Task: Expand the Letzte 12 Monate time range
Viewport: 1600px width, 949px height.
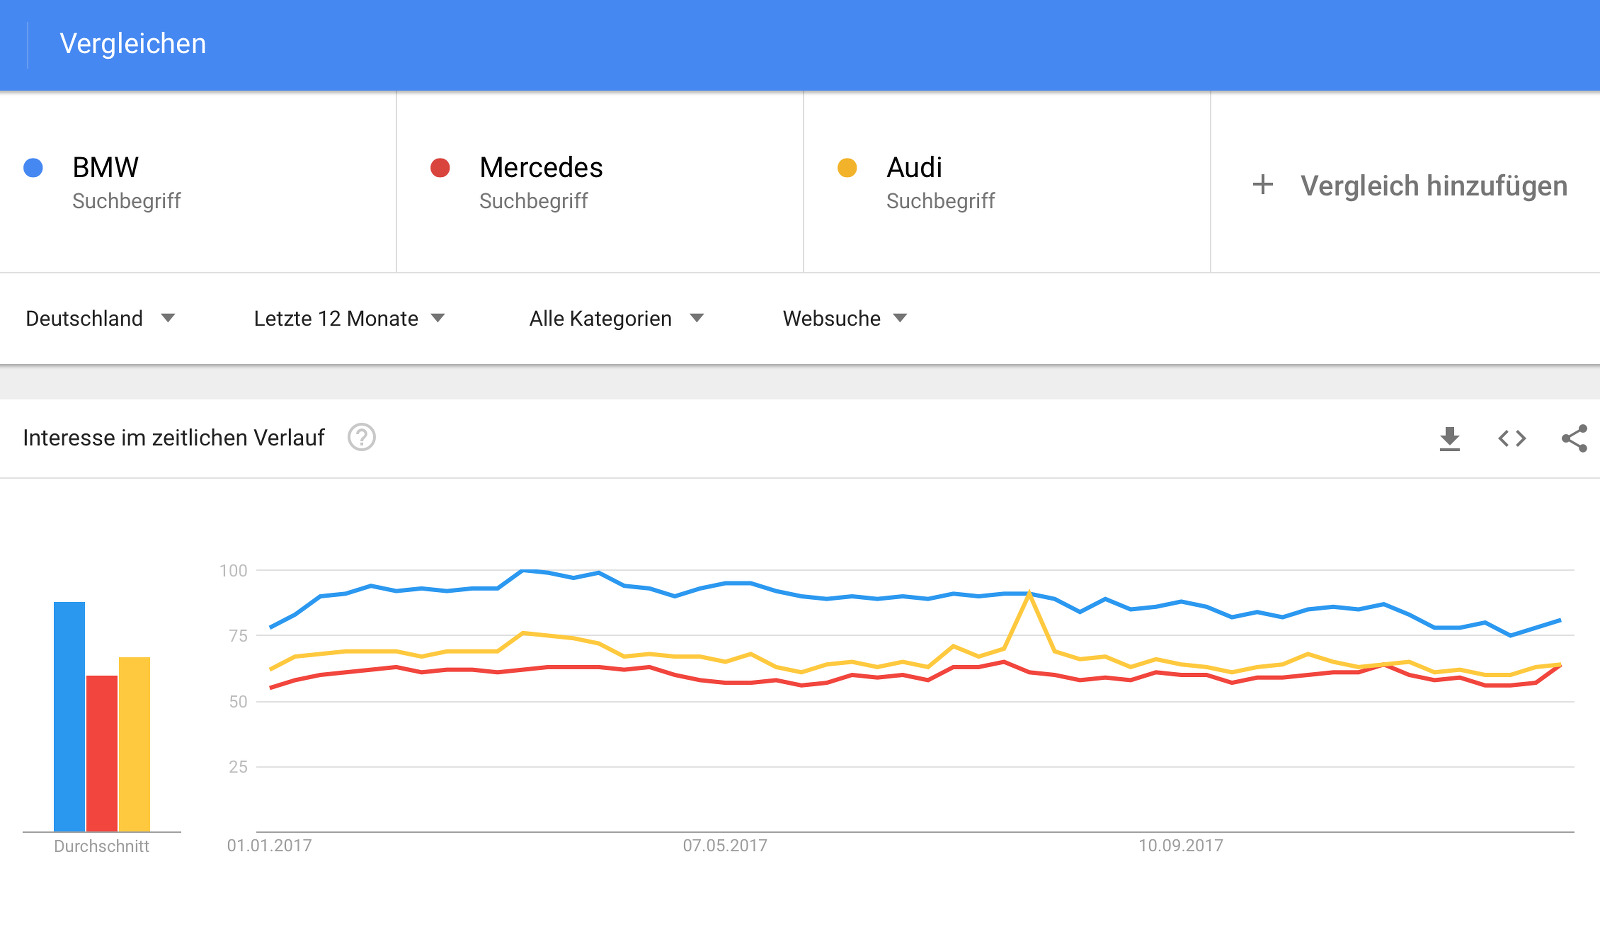Action: [349, 319]
